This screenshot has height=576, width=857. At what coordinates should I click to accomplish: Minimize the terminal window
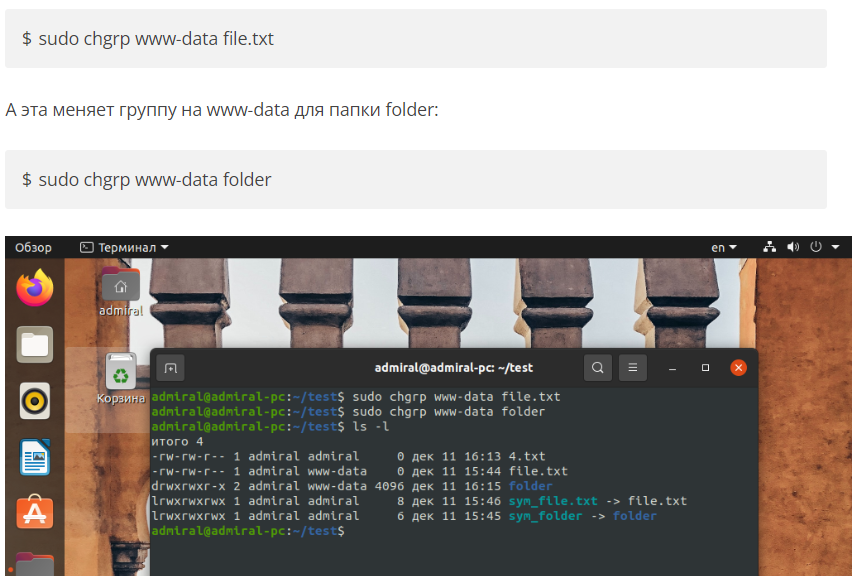point(673,368)
